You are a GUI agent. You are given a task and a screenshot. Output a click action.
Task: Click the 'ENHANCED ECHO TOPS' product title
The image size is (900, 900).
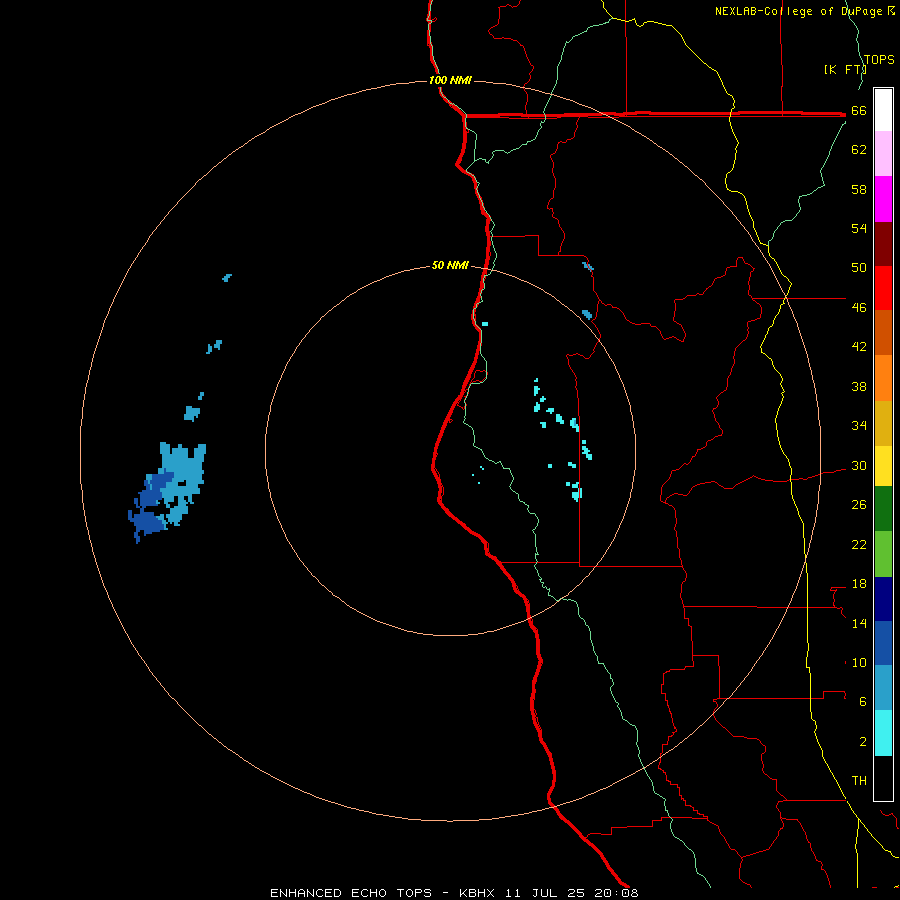tap(351, 893)
